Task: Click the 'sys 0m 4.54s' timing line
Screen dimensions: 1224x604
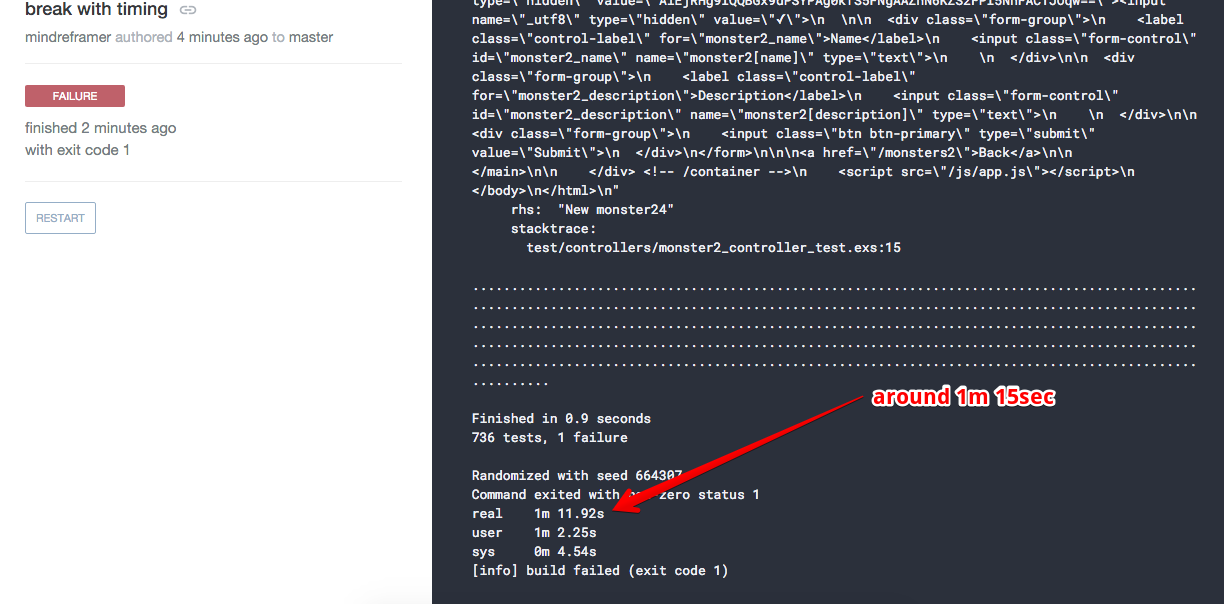Action: coord(534,552)
